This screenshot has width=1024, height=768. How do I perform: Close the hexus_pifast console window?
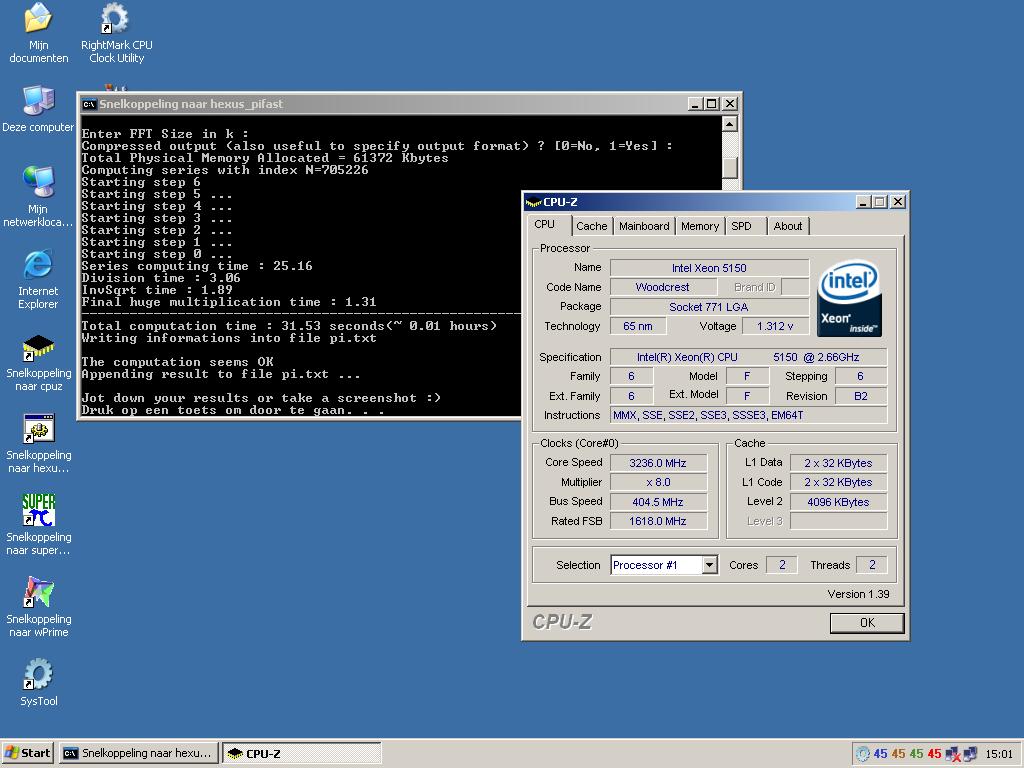[730, 104]
